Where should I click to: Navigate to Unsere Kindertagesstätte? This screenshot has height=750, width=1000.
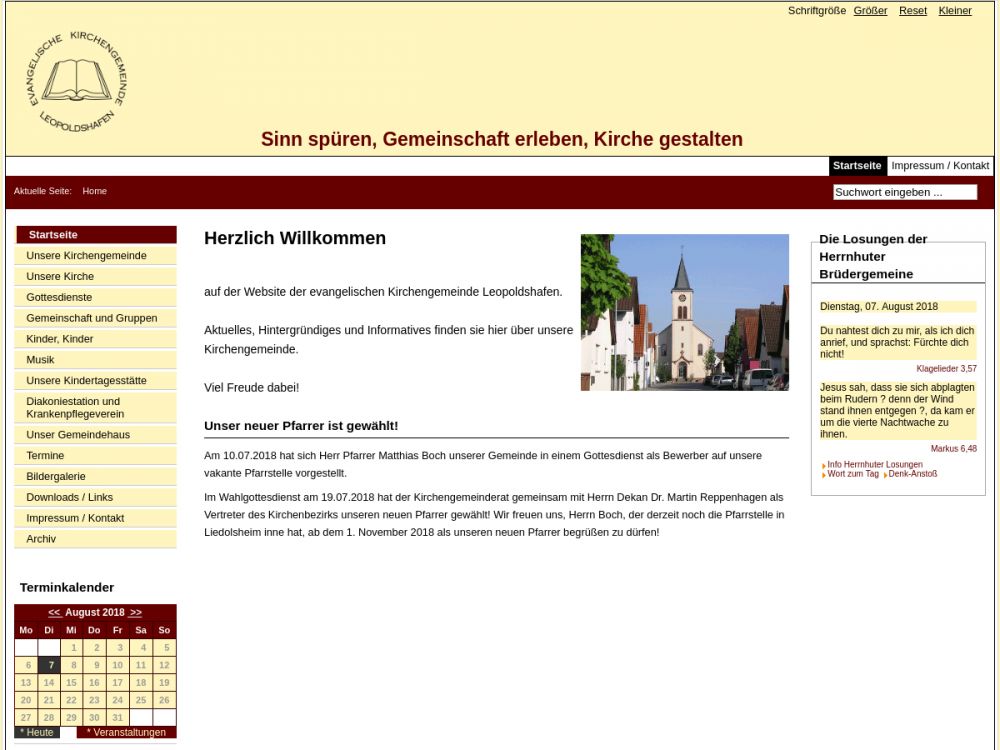pyautogui.click(x=86, y=380)
